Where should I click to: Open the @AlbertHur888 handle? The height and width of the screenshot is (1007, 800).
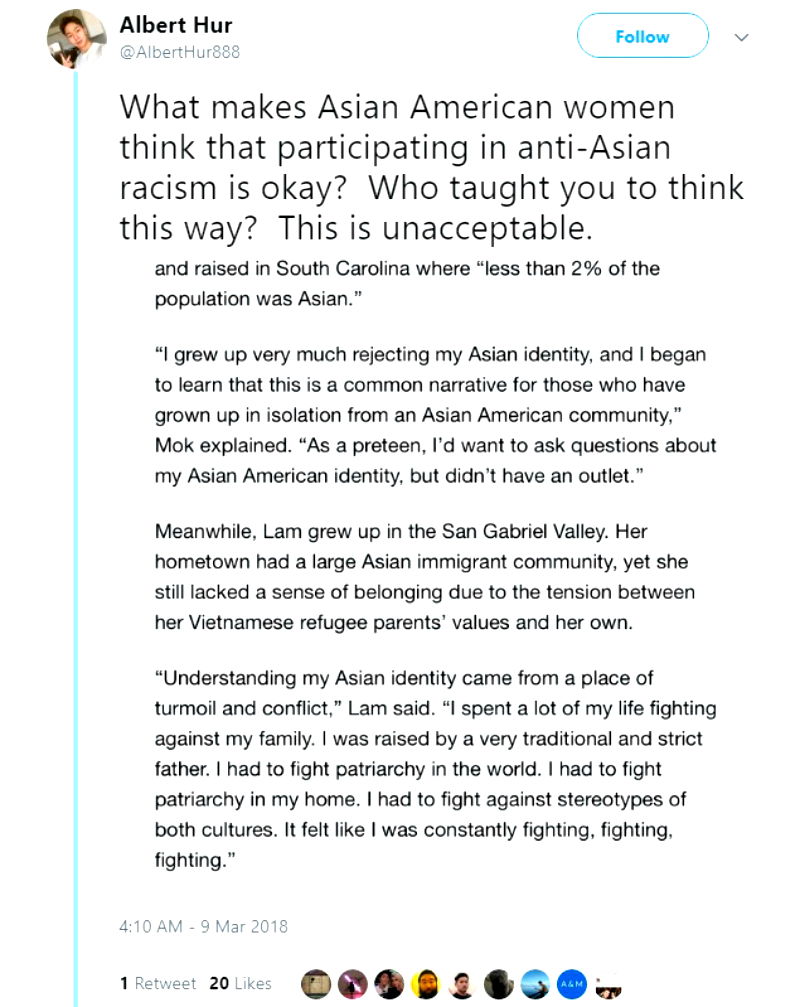click(x=180, y=51)
